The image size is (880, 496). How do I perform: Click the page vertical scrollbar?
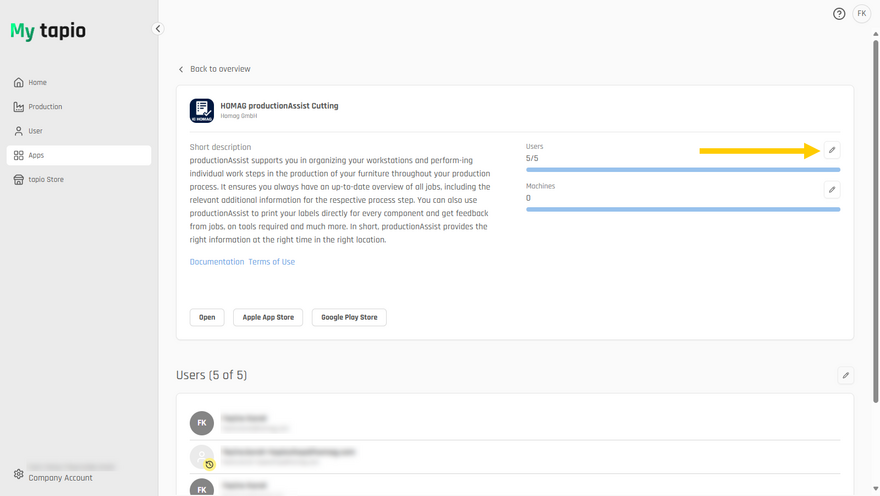(x=876, y=221)
